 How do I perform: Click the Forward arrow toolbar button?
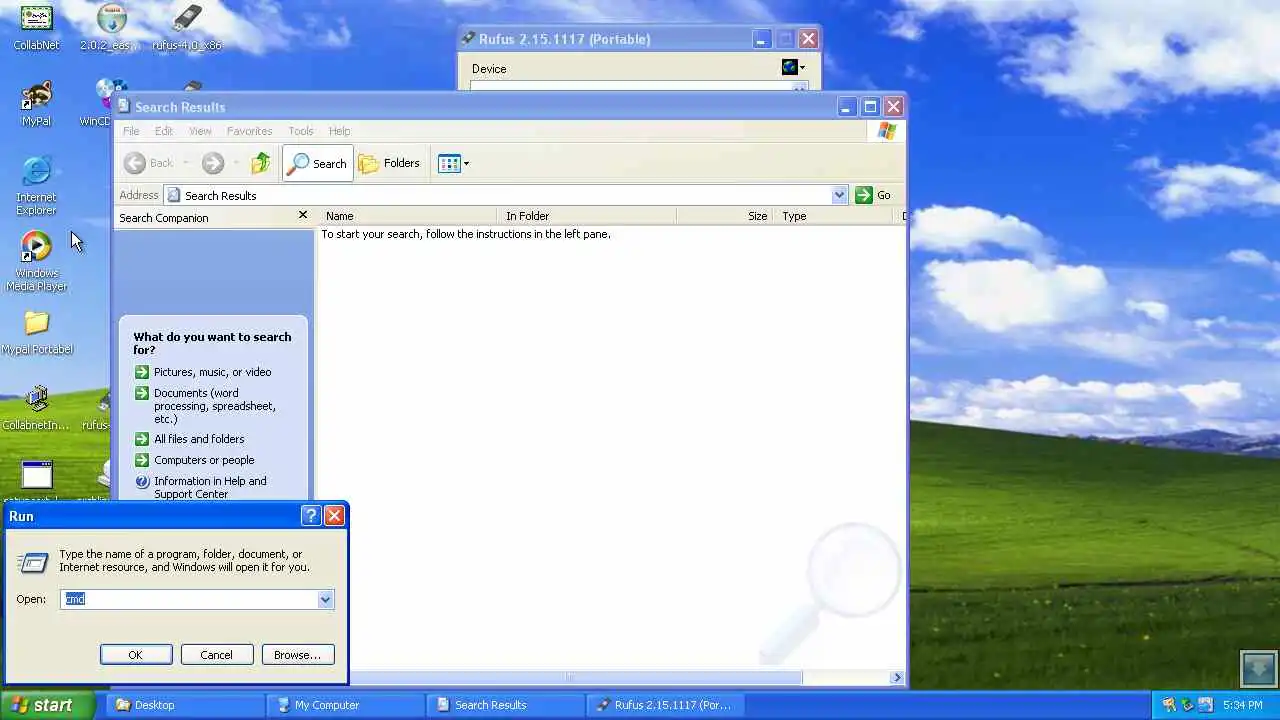(212, 163)
